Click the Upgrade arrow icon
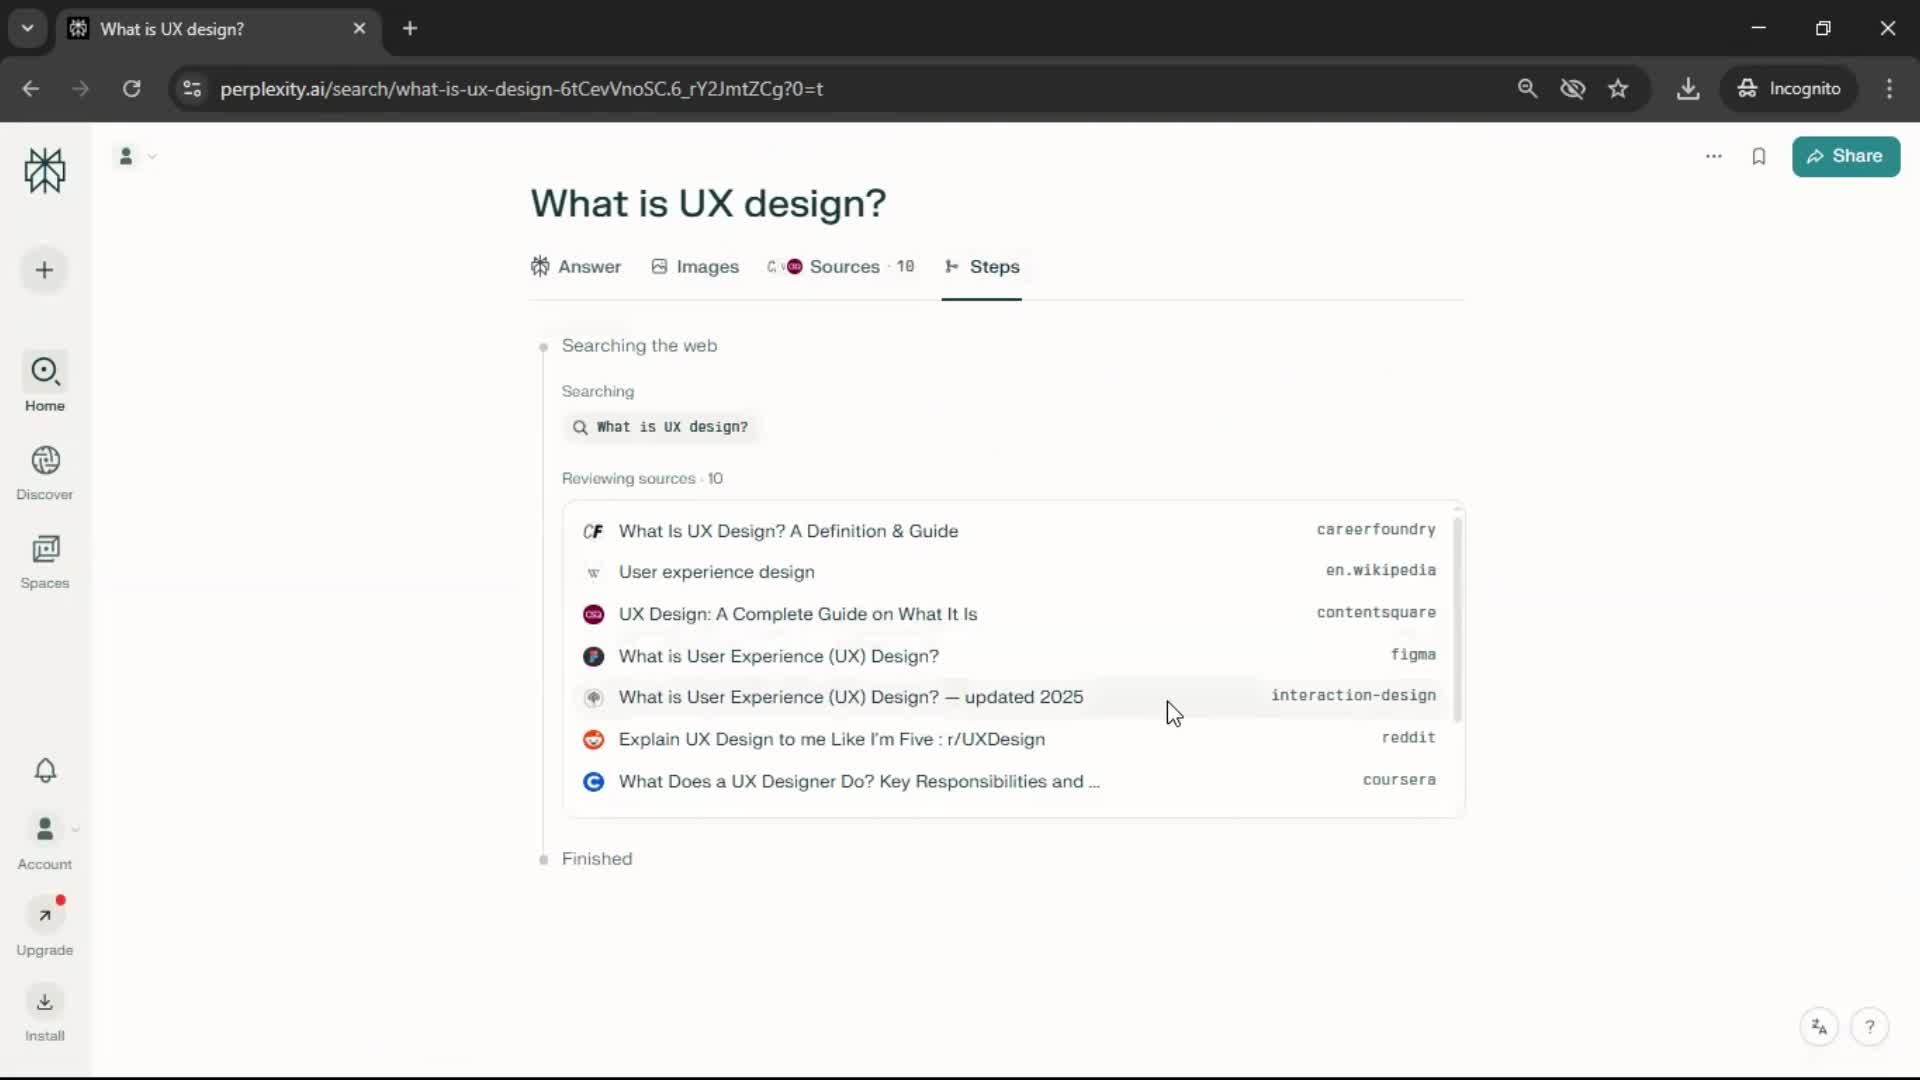 click(45, 915)
